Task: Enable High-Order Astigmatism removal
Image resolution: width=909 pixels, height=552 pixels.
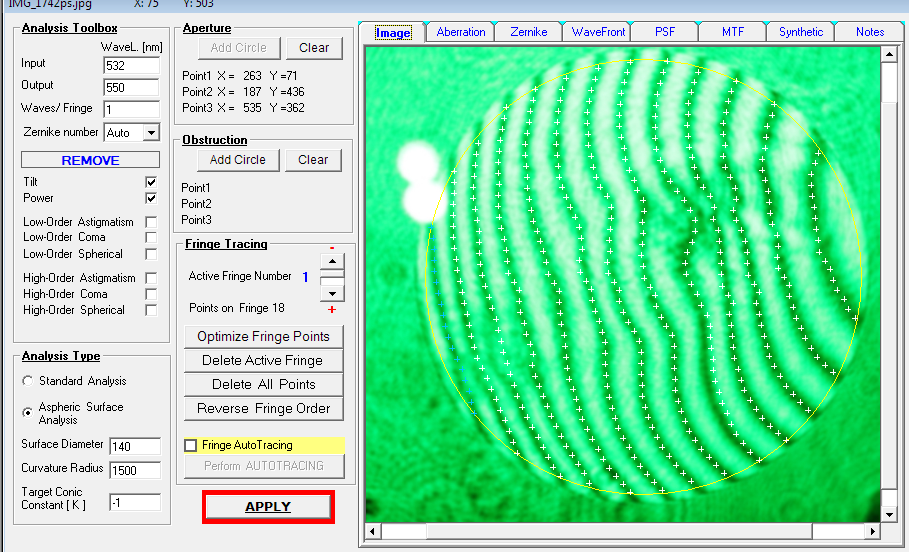Action: pos(151,278)
